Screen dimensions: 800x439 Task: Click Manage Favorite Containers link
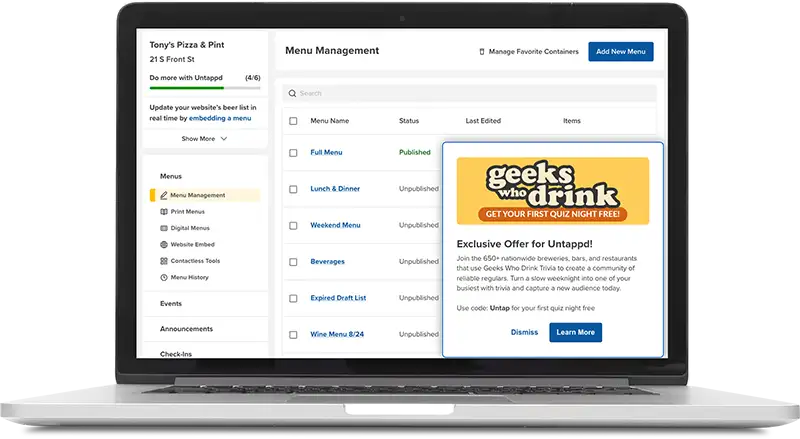point(534,52)
